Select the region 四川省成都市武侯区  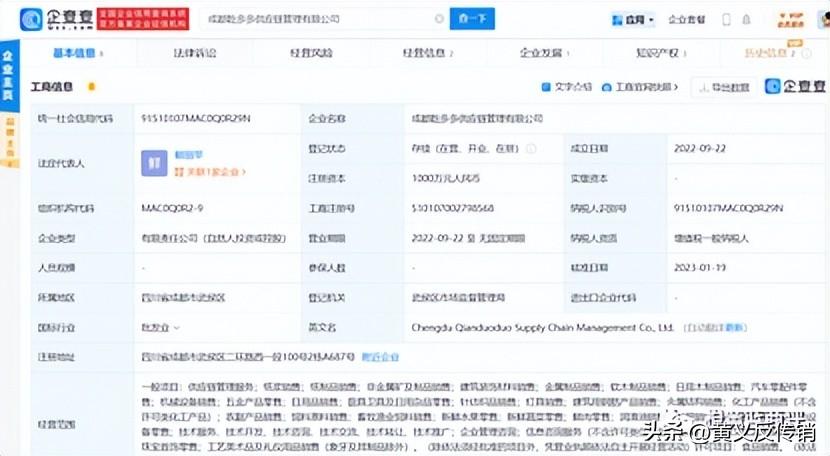coord(183,298)
